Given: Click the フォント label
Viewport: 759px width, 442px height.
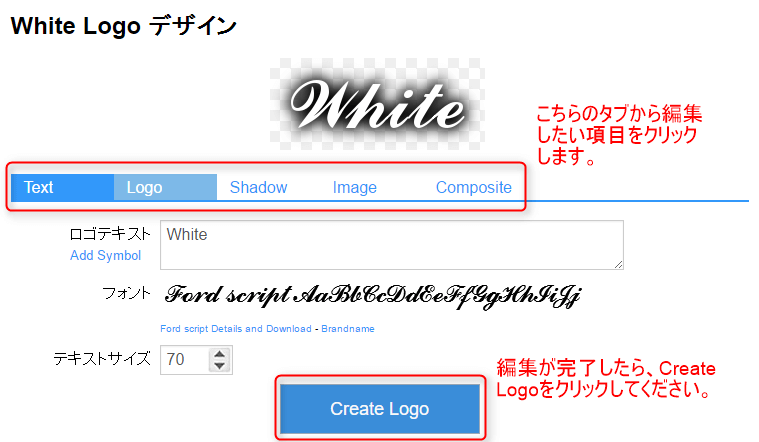Looking at the screenshot, I should [126, 293].
